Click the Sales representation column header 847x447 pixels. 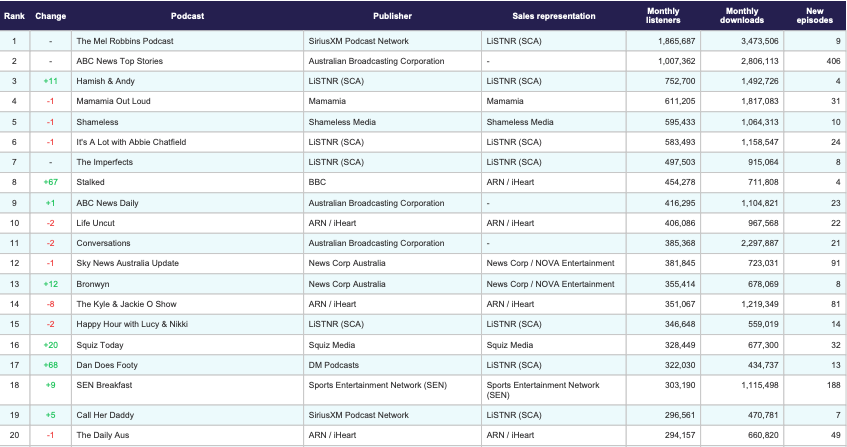pos(554,16)
